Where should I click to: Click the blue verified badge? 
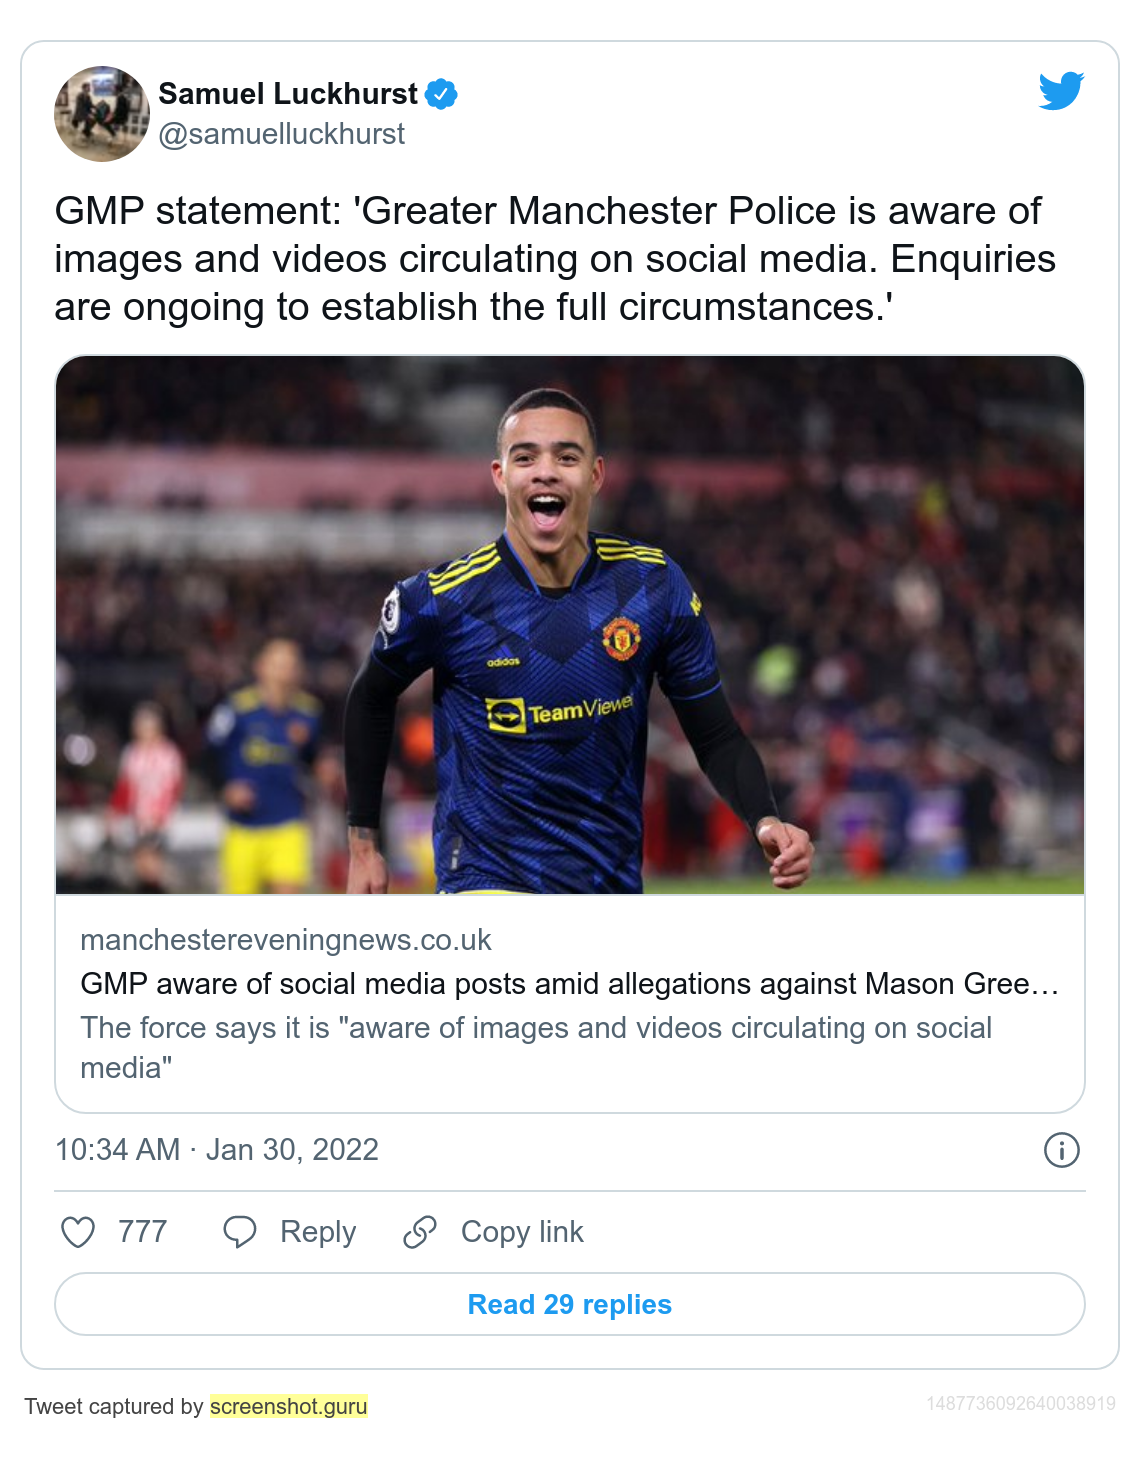[x=441, y=94]
